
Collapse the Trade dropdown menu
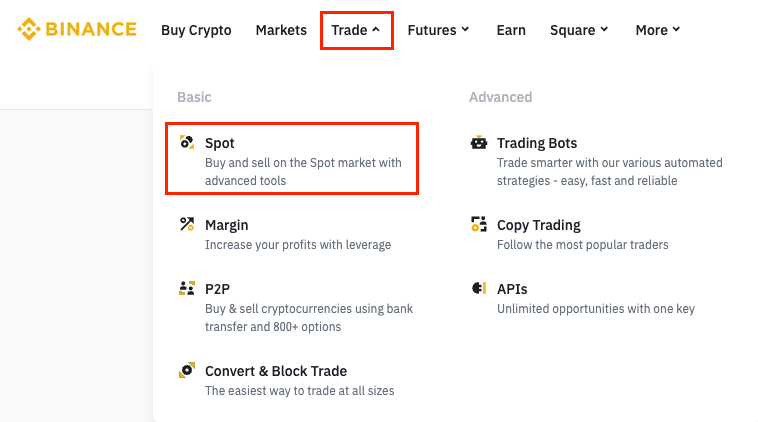point(356,30)
